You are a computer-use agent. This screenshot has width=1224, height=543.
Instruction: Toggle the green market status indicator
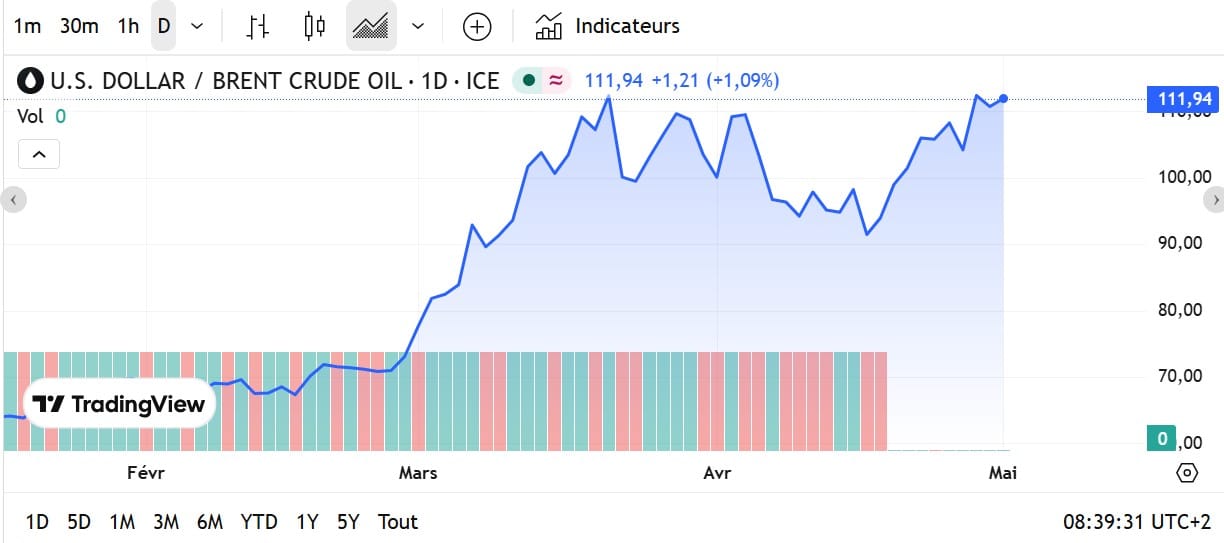pyautogui.click(x=528, y=81)
